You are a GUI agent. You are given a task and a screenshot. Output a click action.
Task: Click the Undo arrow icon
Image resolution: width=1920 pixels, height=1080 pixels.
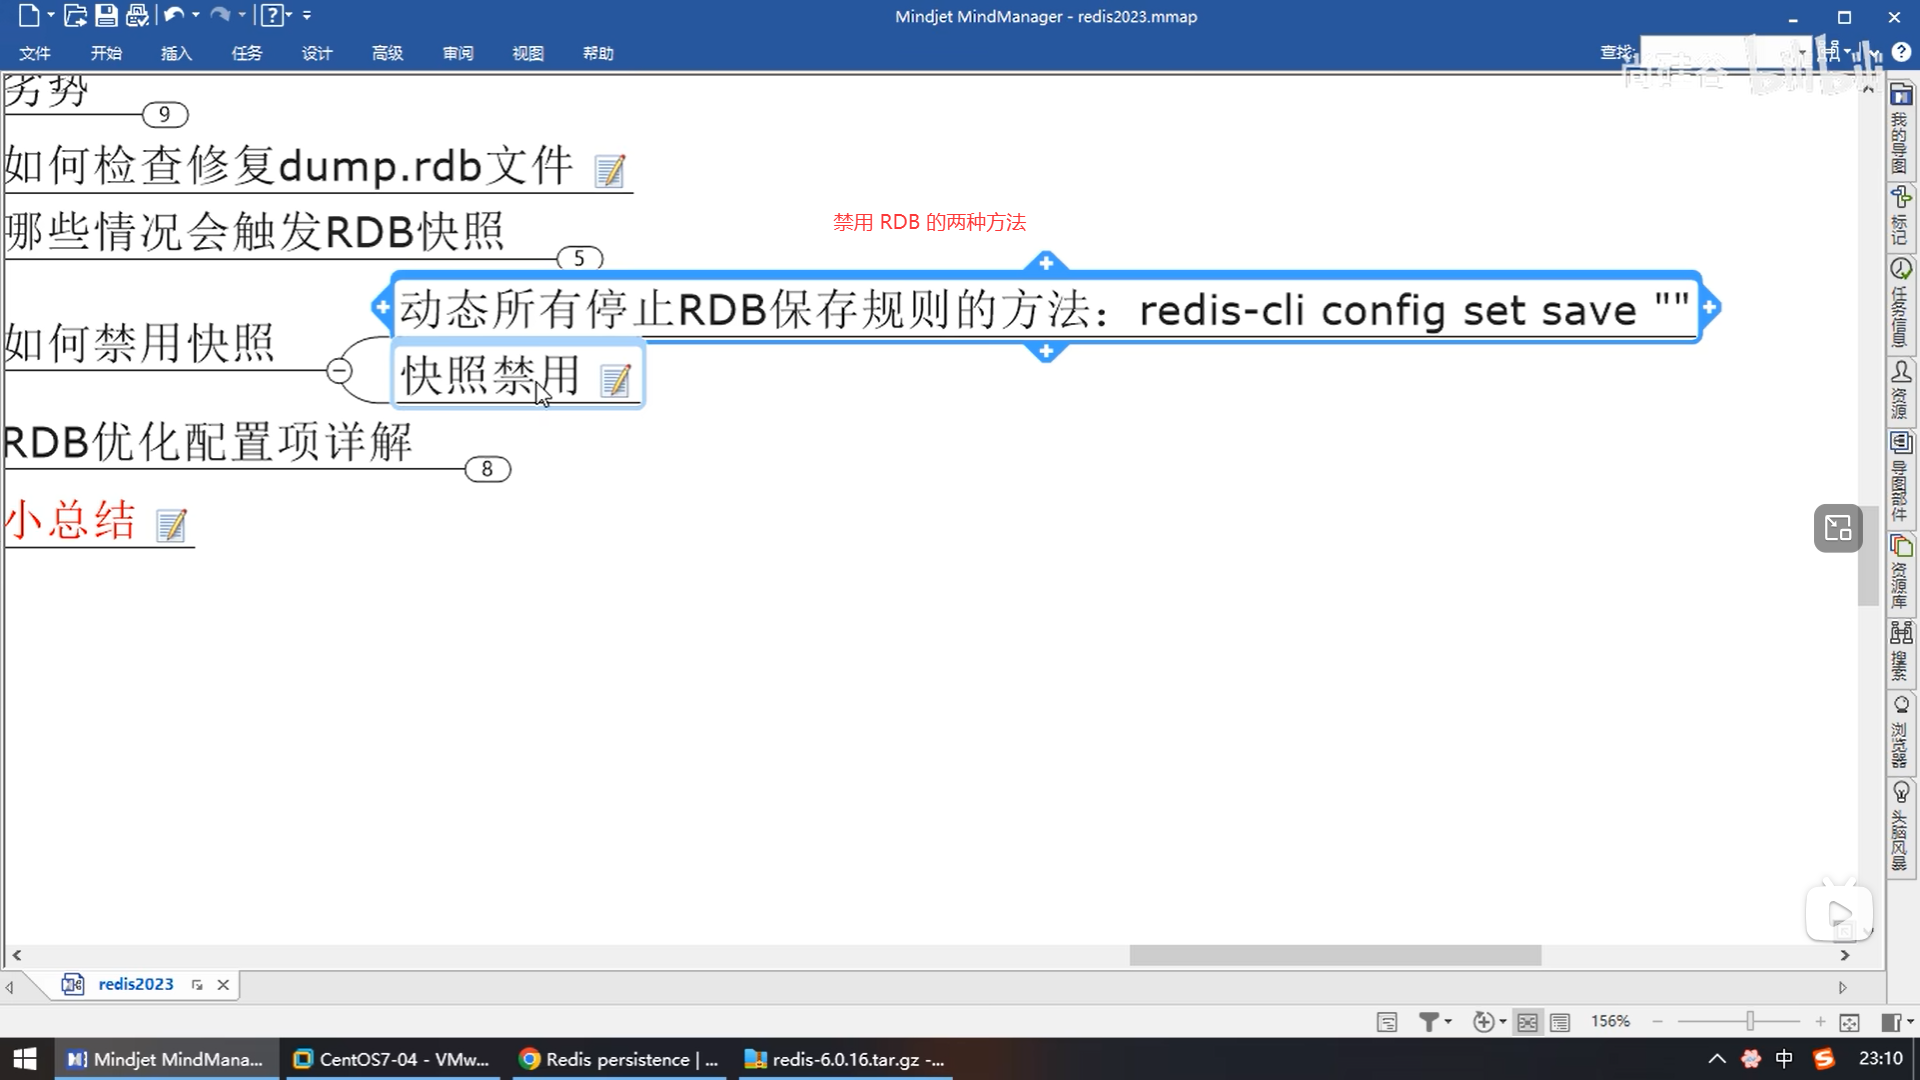[x=174, y=15]
